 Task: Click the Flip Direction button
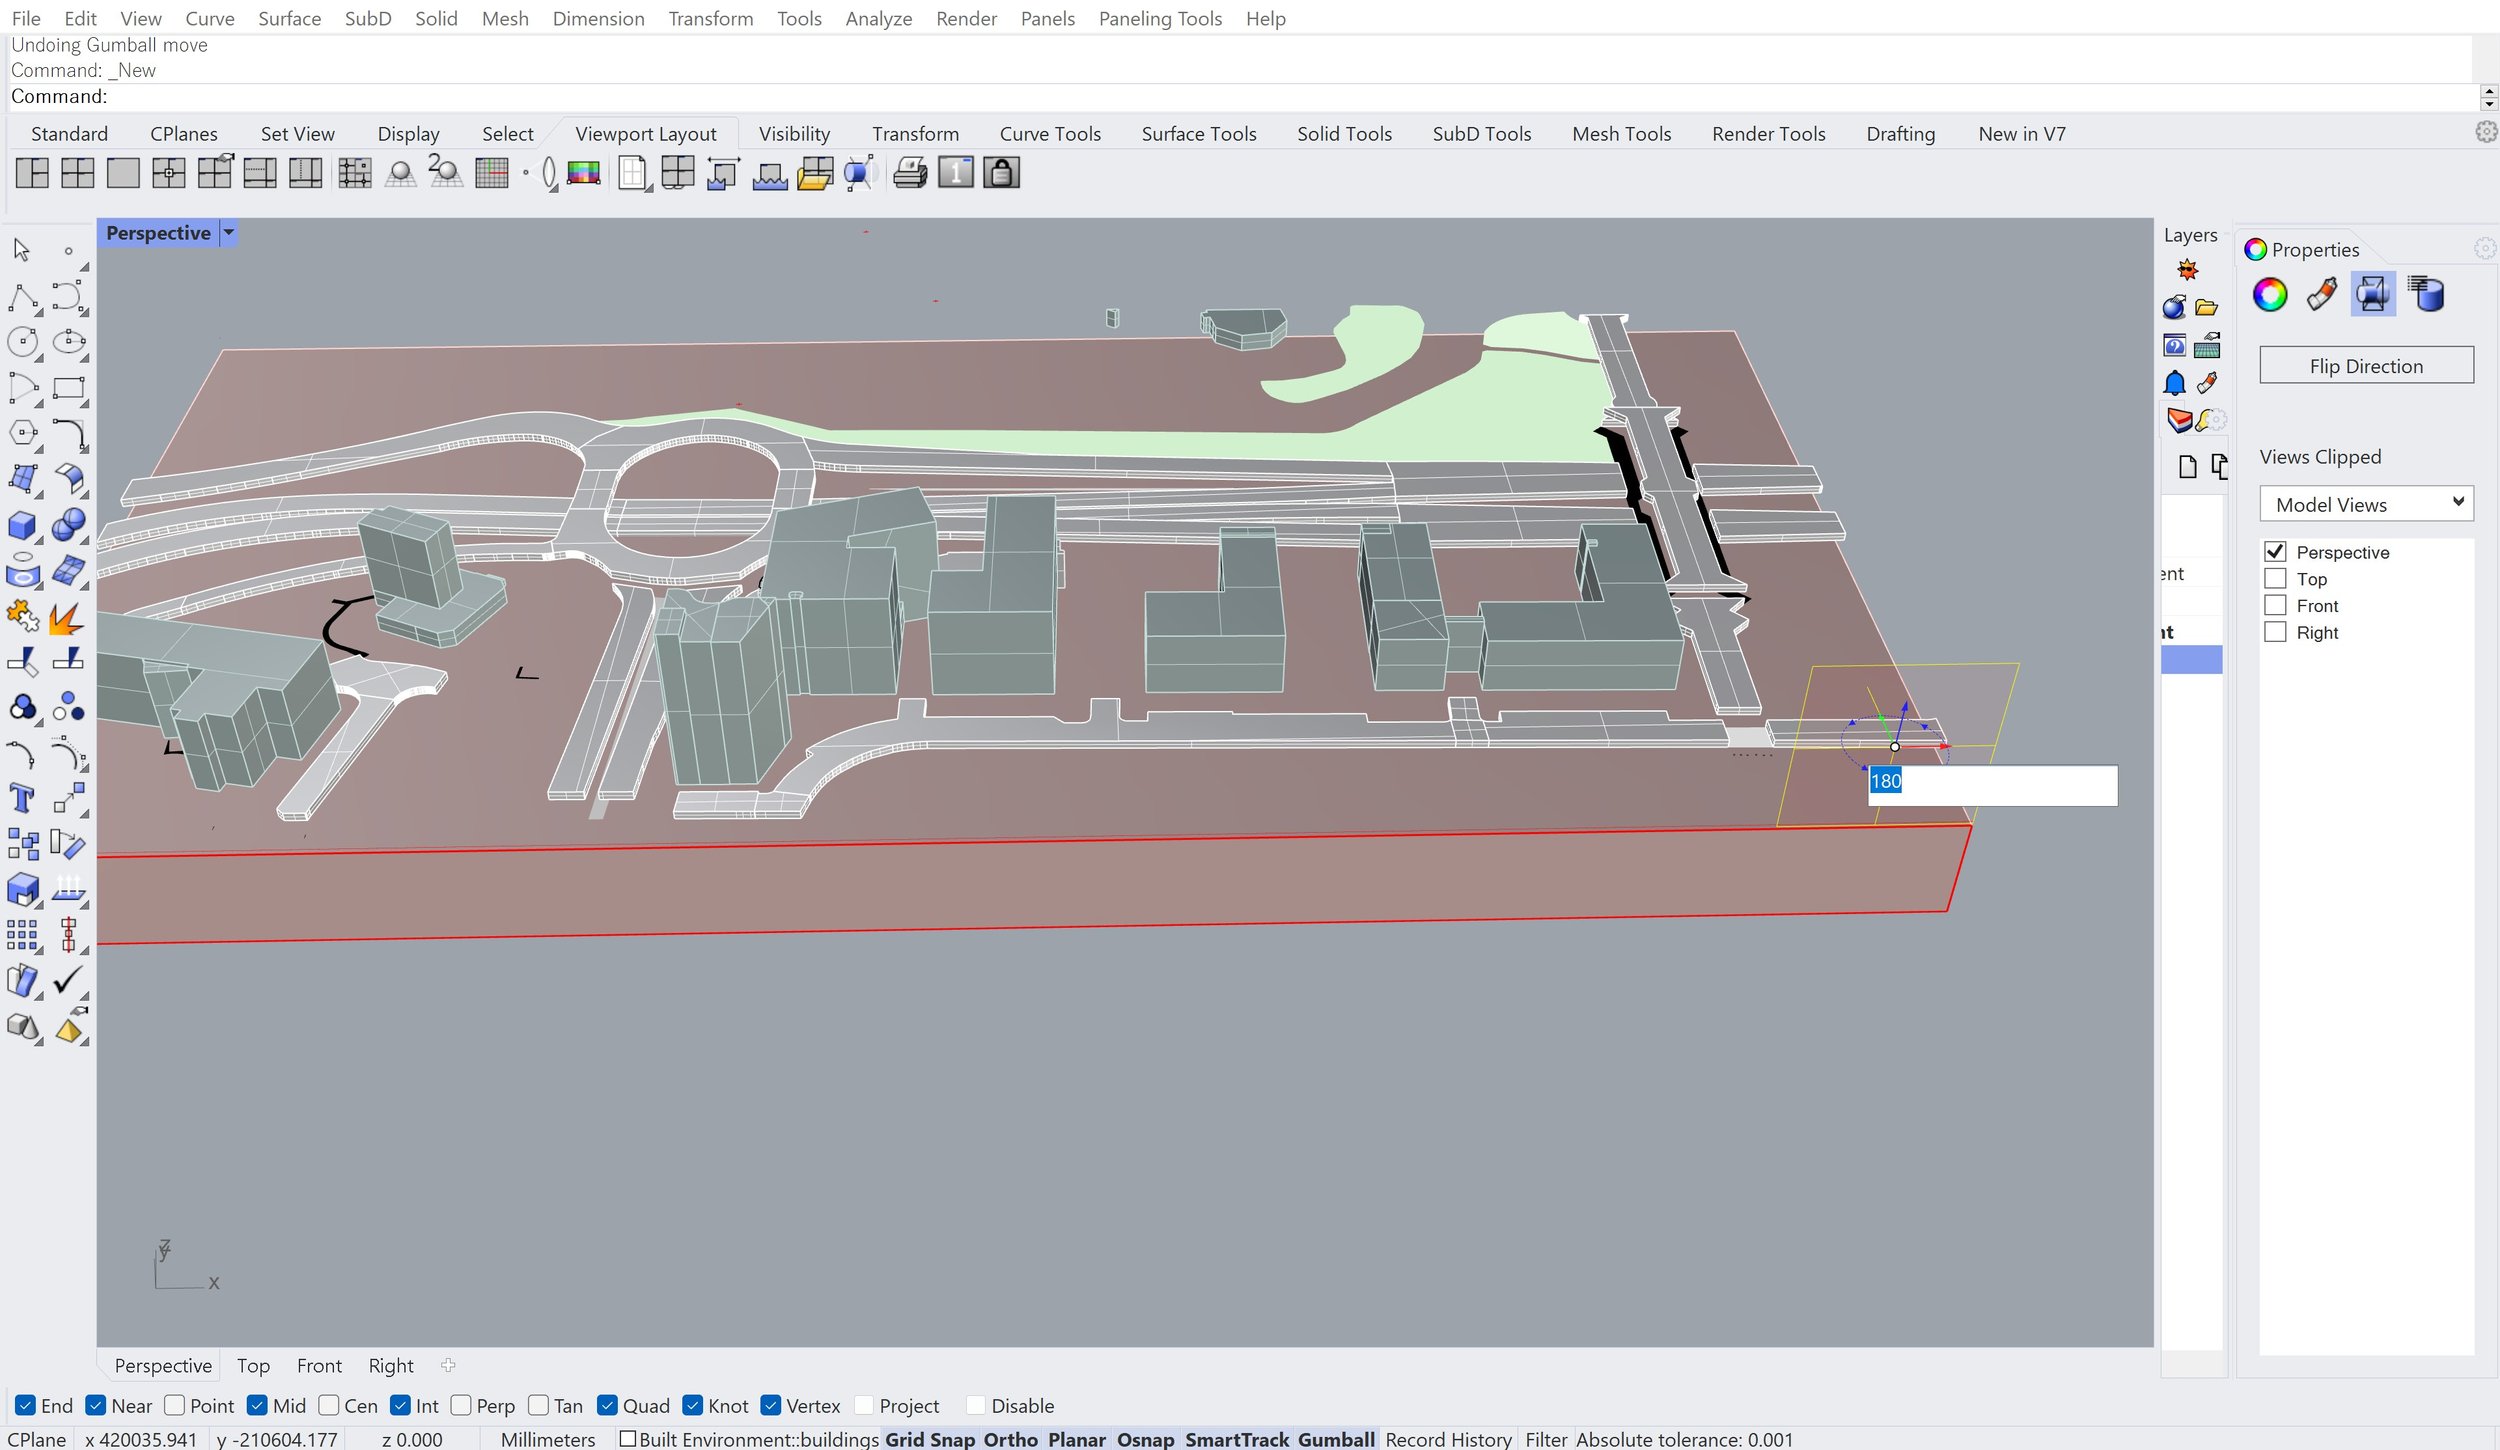tap(2366, 365)
